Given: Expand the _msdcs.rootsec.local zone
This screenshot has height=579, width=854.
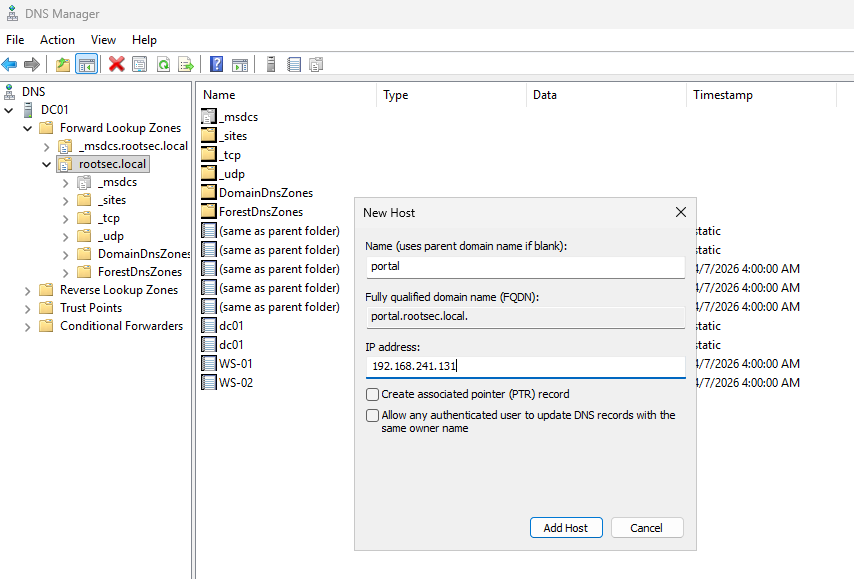Looking at the screenshot, I should click(x=46, y=147).
